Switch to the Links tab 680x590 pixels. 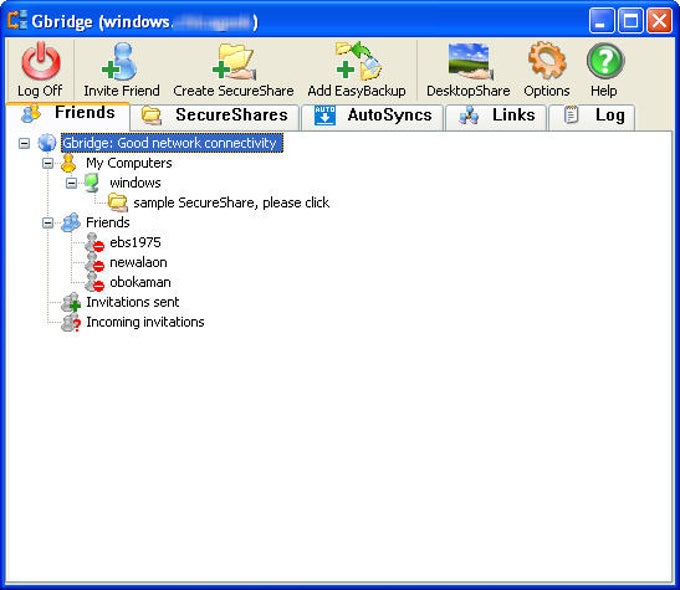(x=496, y=116)
